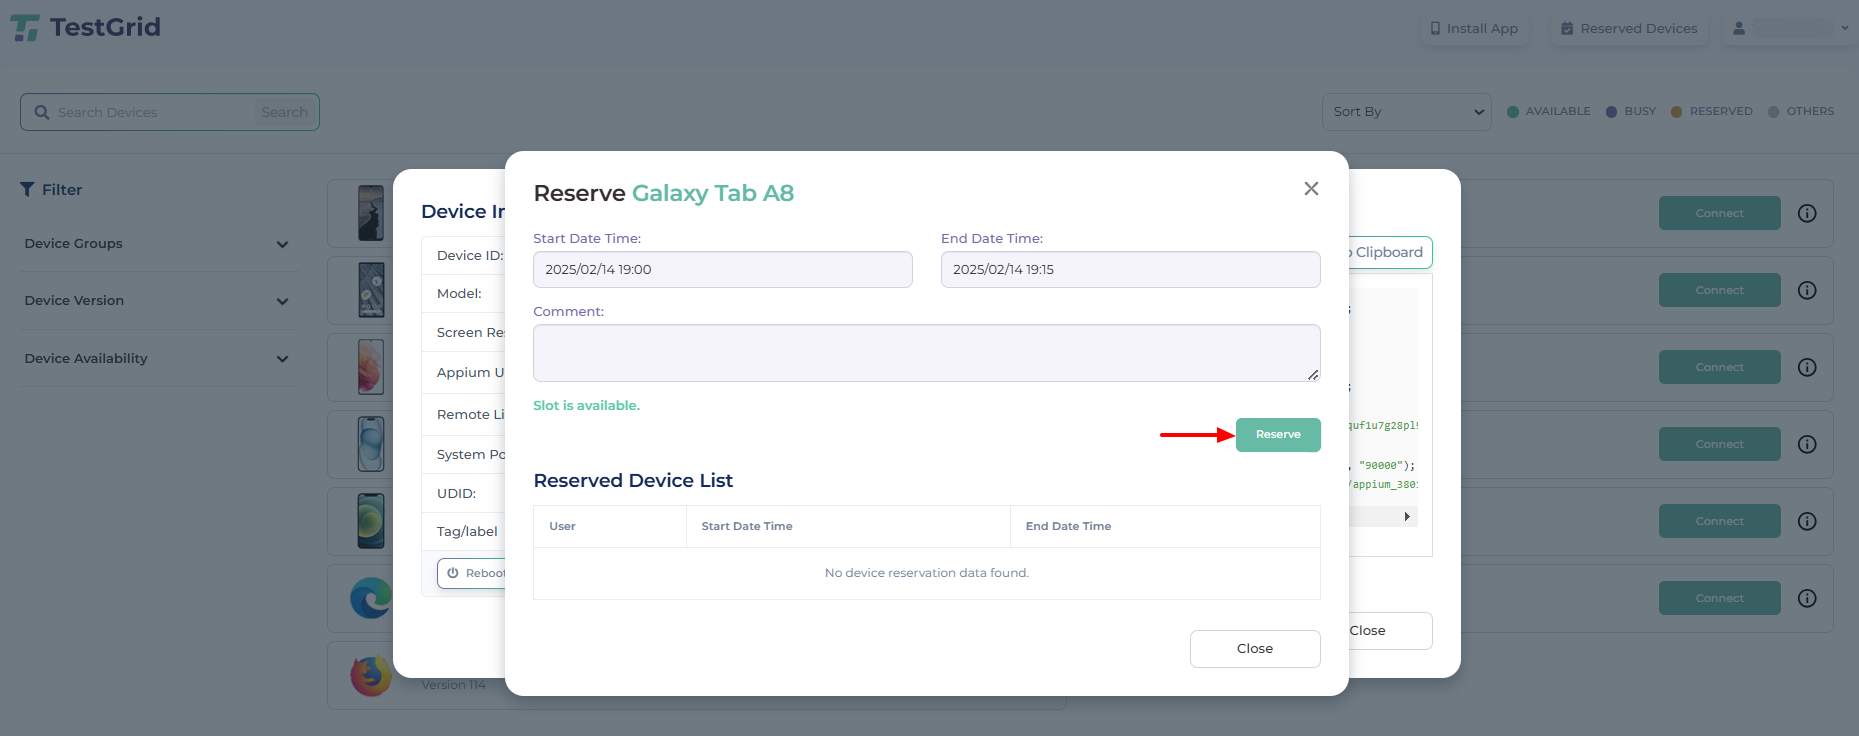Click the Close button in Device Info dialog
Viewport: 1859px width, 736px height.
point(1389,631)
